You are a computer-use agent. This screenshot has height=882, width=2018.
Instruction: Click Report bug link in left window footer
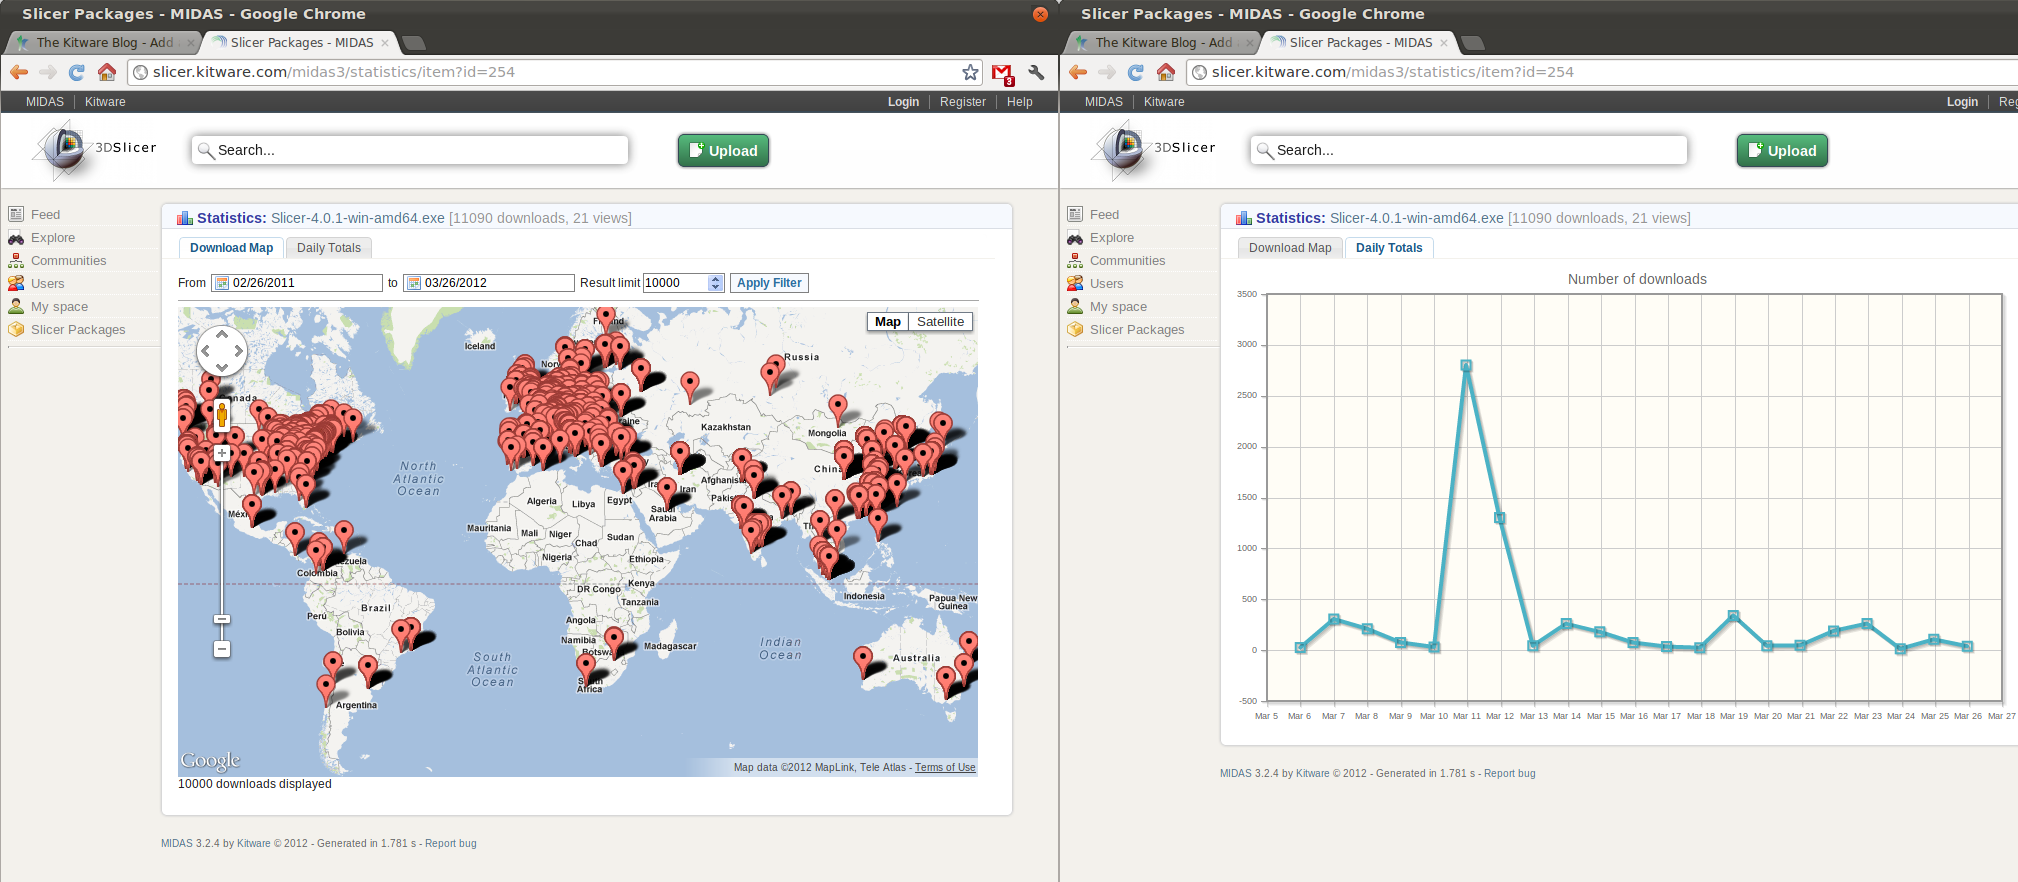point(451,844)
